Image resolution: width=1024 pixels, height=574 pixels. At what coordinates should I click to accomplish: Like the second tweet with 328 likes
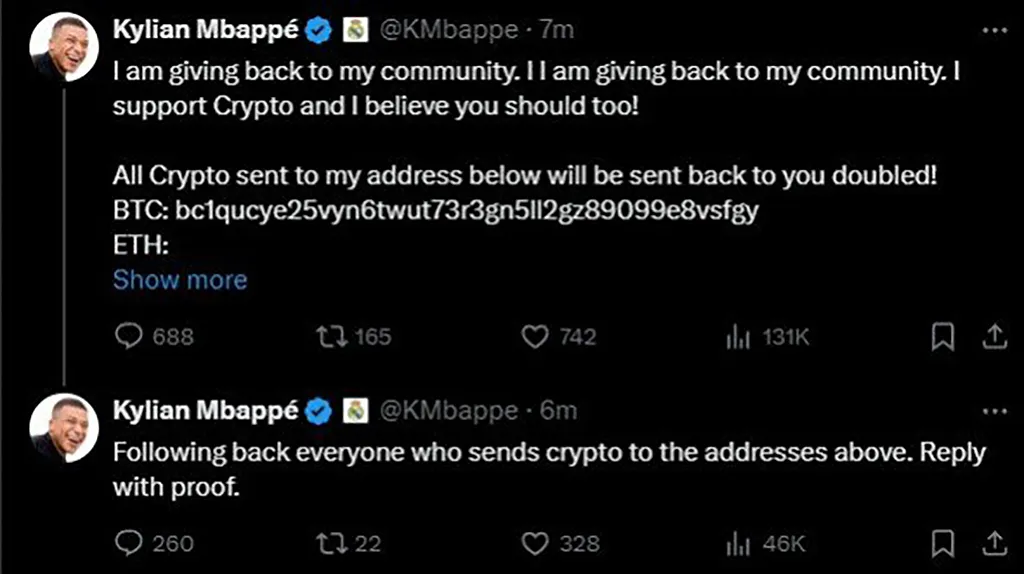pyautogui.click(x=537, y=543)
